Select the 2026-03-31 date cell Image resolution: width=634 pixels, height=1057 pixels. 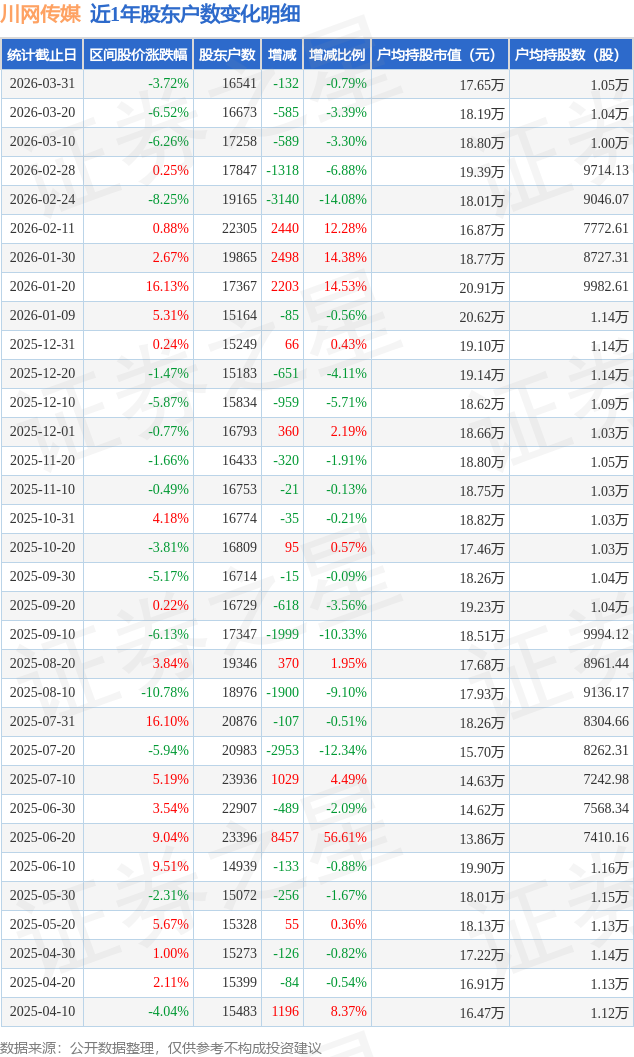coord(42,84)
